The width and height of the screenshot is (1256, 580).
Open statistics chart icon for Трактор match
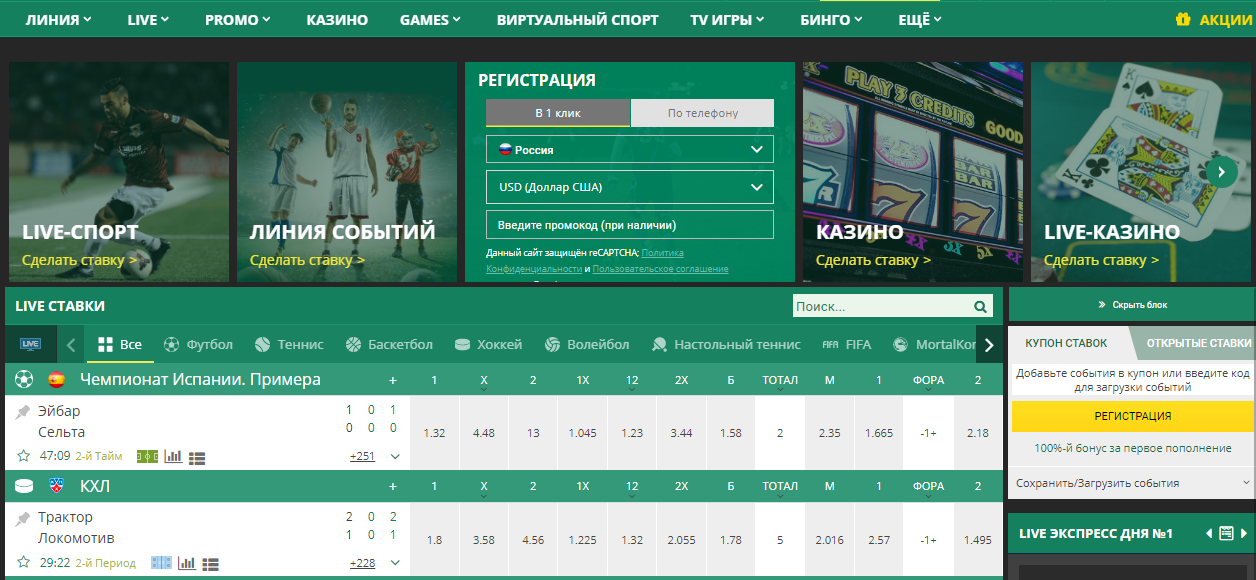187,562
